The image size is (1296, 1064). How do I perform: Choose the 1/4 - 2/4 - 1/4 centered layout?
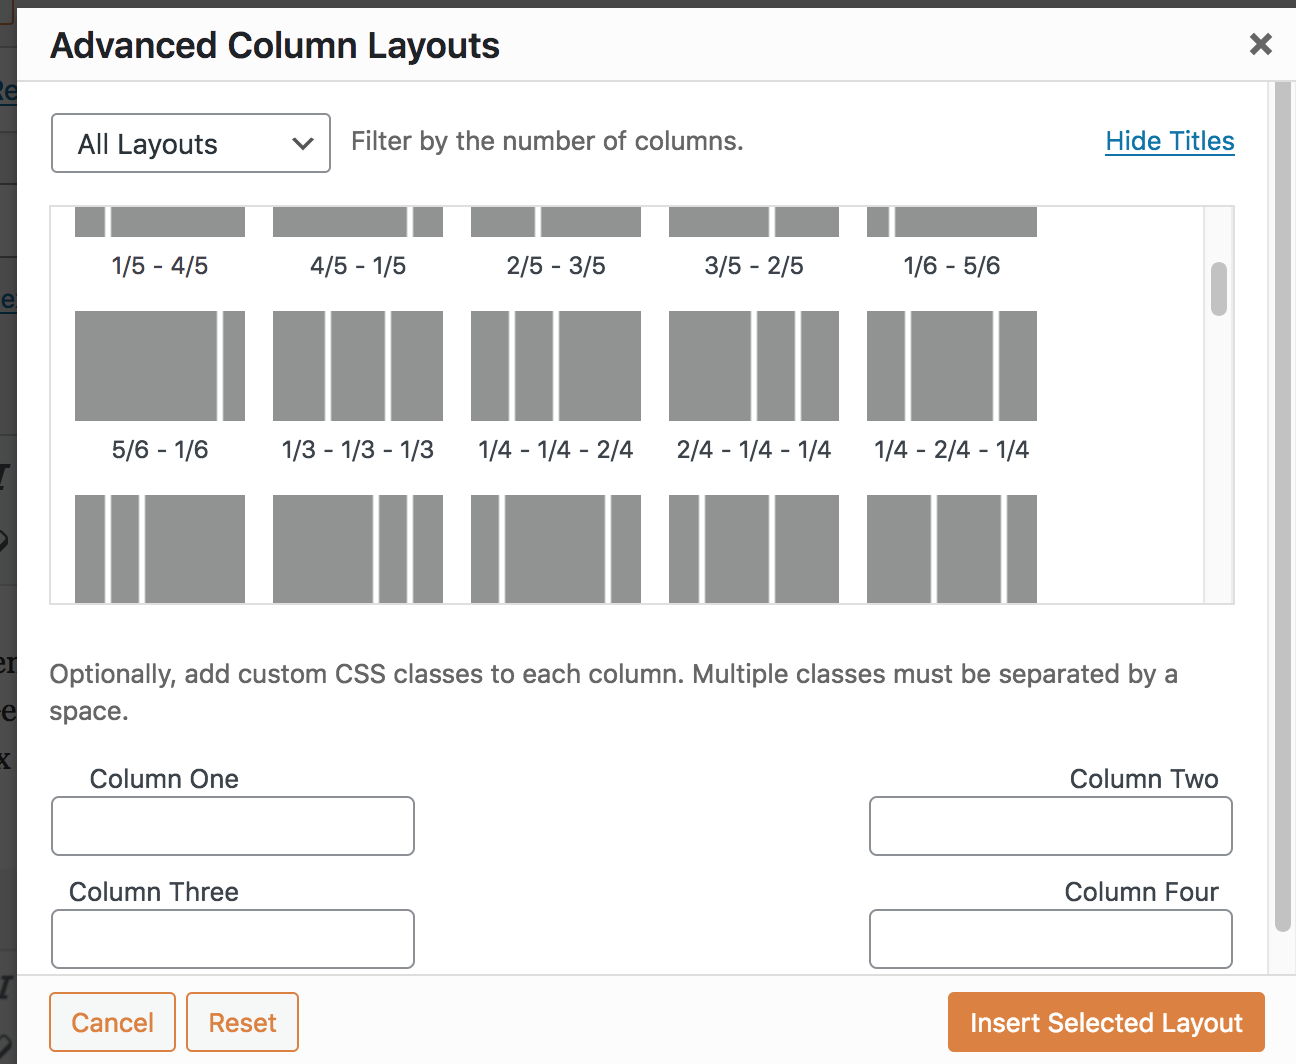(951, 365)
